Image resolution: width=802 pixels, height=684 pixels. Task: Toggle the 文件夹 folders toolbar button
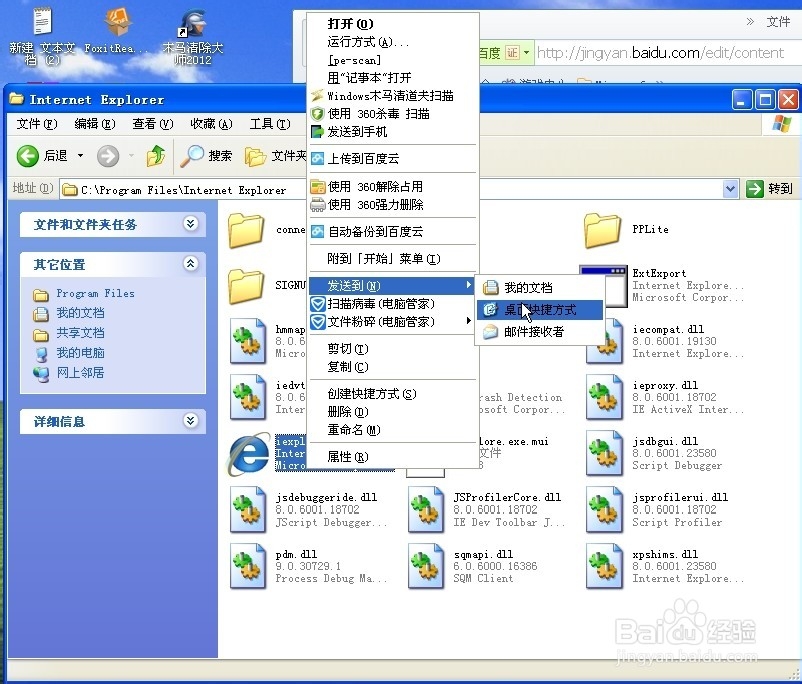[275, 156]
